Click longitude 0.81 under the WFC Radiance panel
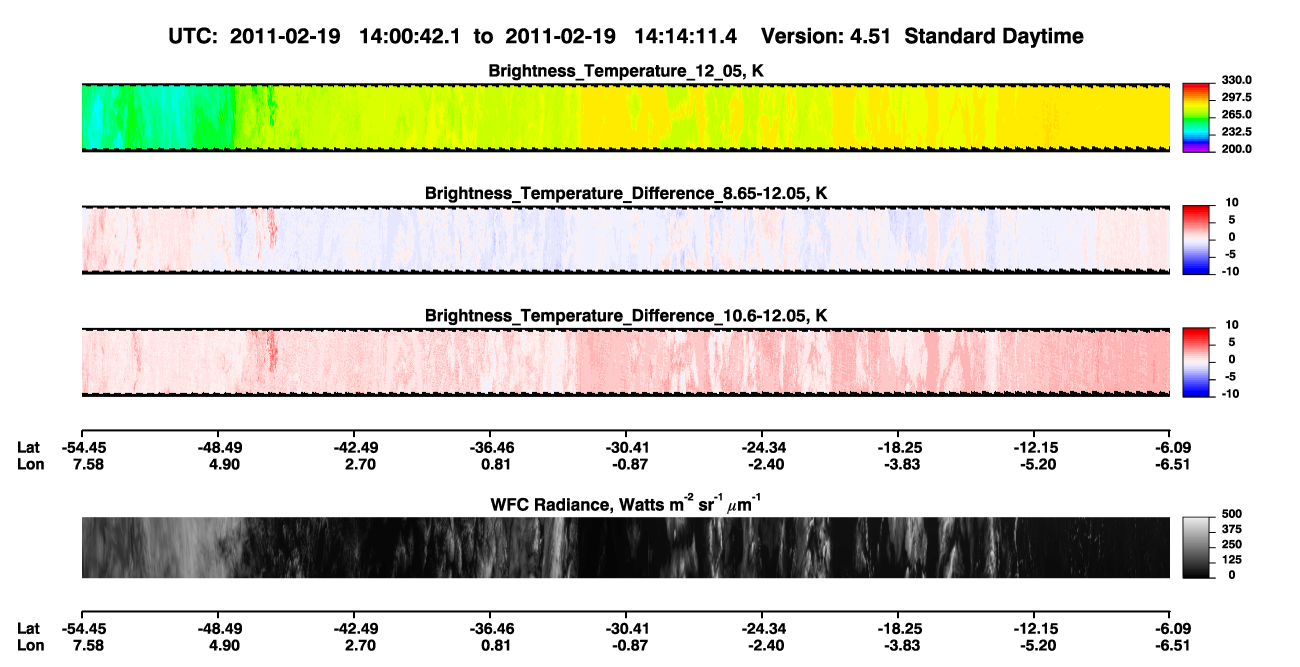1300x667 pixels. coord(496,644)
